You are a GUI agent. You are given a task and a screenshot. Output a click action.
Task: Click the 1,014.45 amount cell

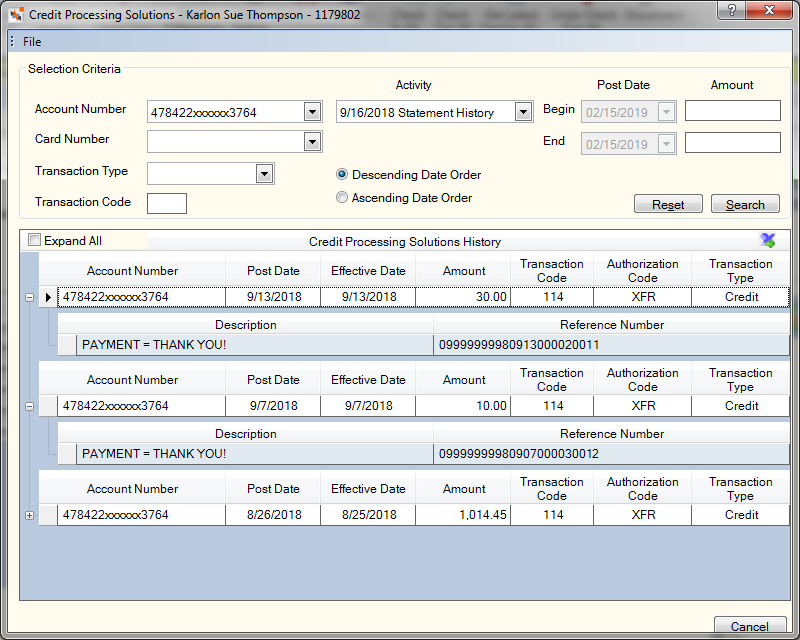(x=463, y=515)
